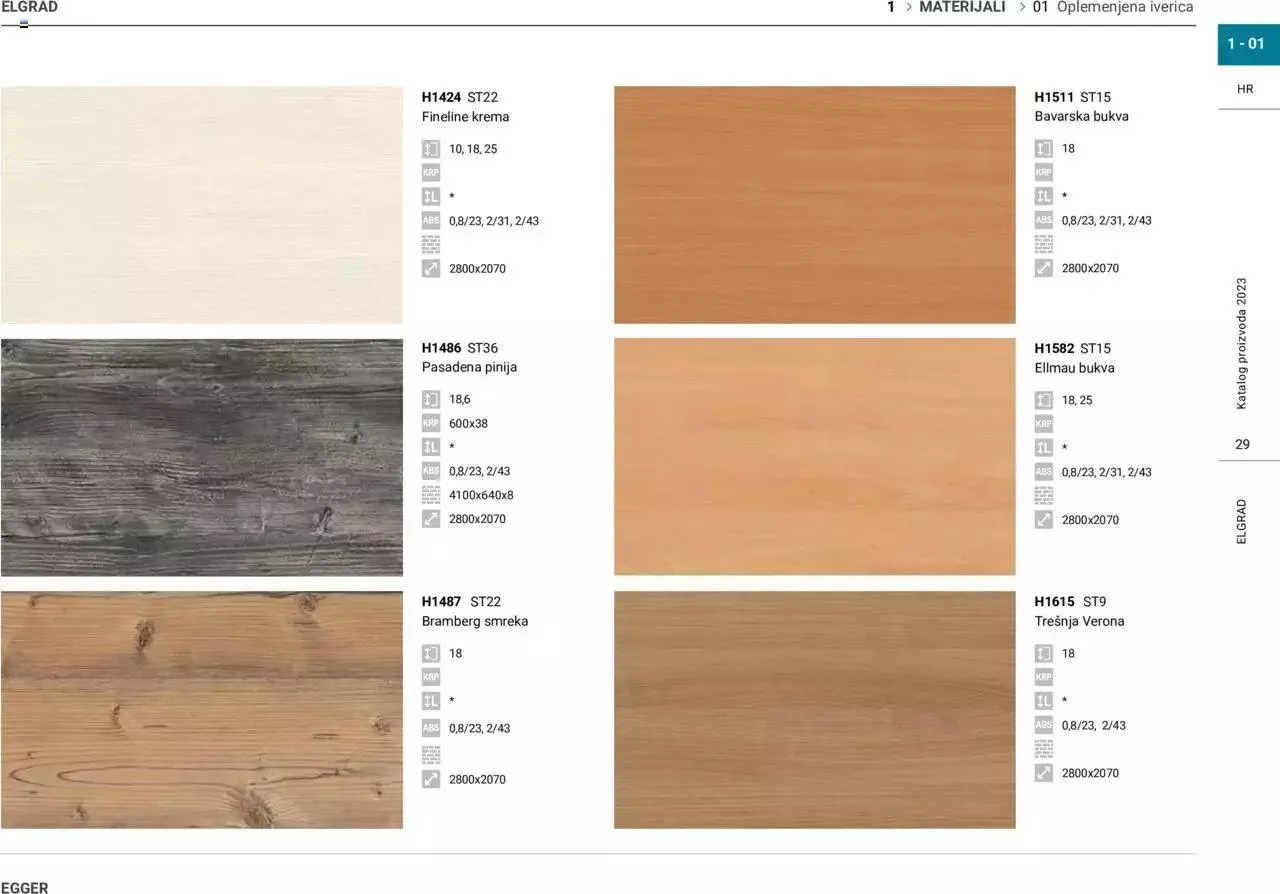Select the MATERIJALI breadcrumb item
The height and width of the screenshot is (894, 1280).
click(962, 7)
